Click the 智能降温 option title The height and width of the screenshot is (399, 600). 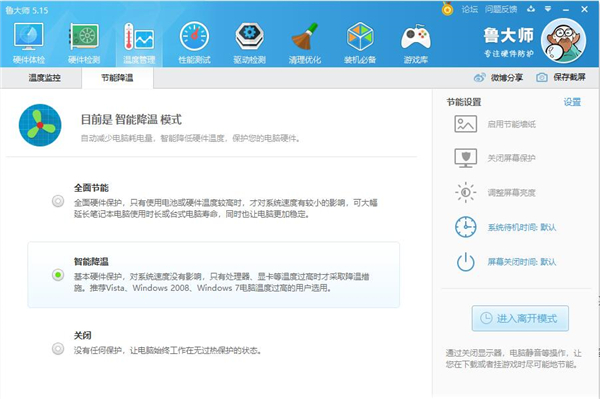pyautogui.click(x=91, y=262)
